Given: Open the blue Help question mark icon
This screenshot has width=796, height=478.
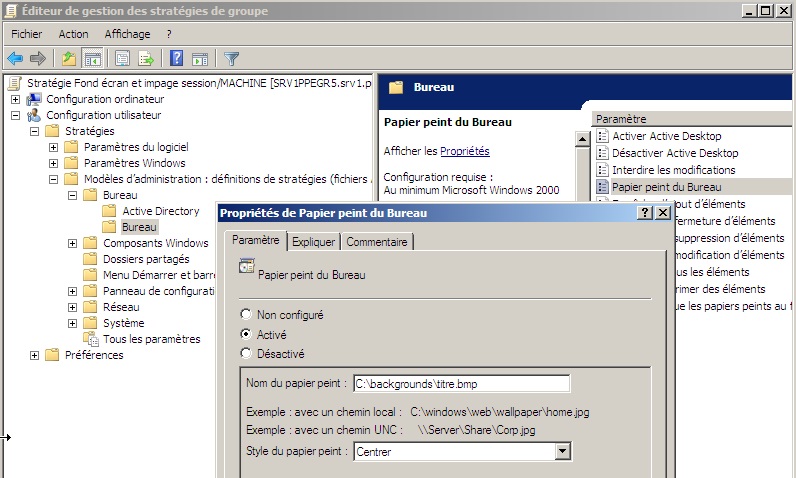Looking at the screenshot, I should [x=176, y=58].
